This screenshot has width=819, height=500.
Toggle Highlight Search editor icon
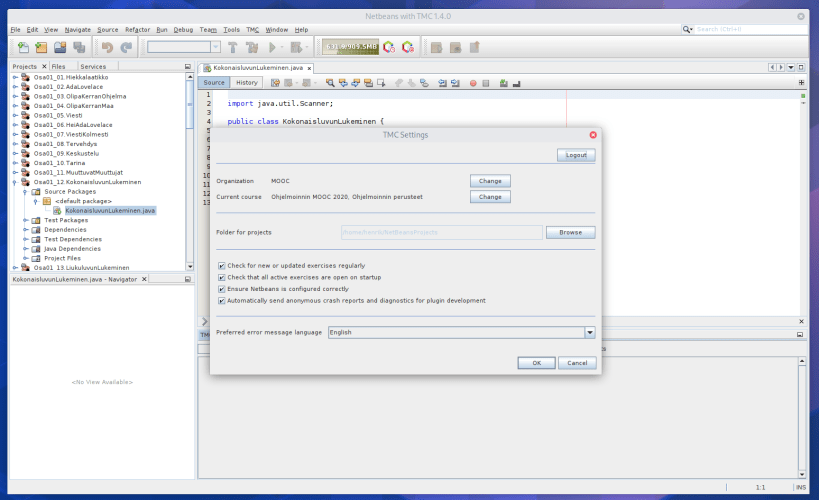pos(368,83)
